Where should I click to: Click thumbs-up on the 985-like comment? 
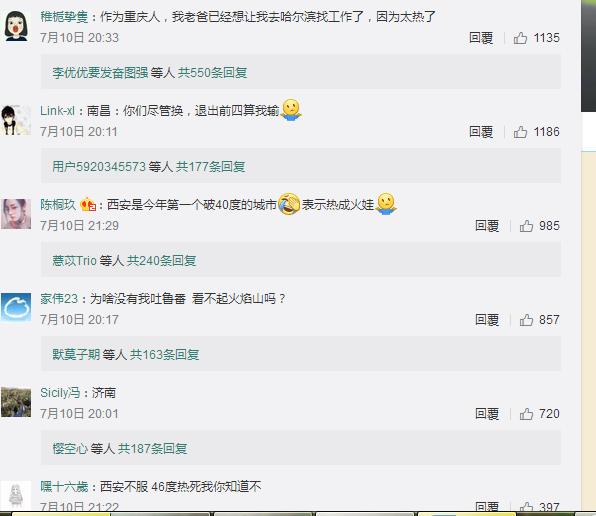point(526,226)
